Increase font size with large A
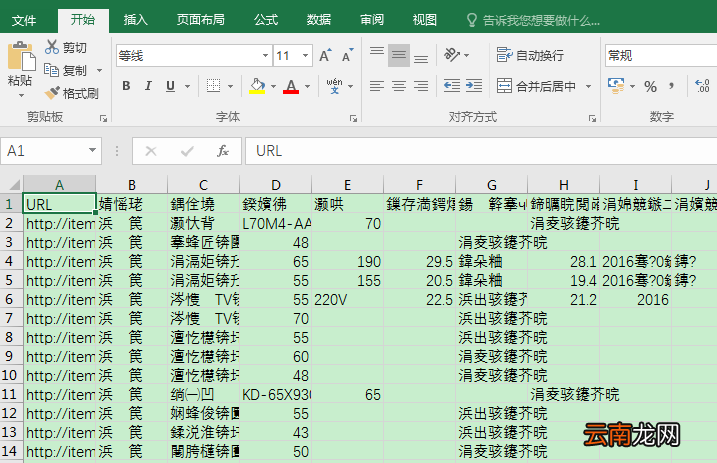The image size is (717, 463). click(325, 56)
